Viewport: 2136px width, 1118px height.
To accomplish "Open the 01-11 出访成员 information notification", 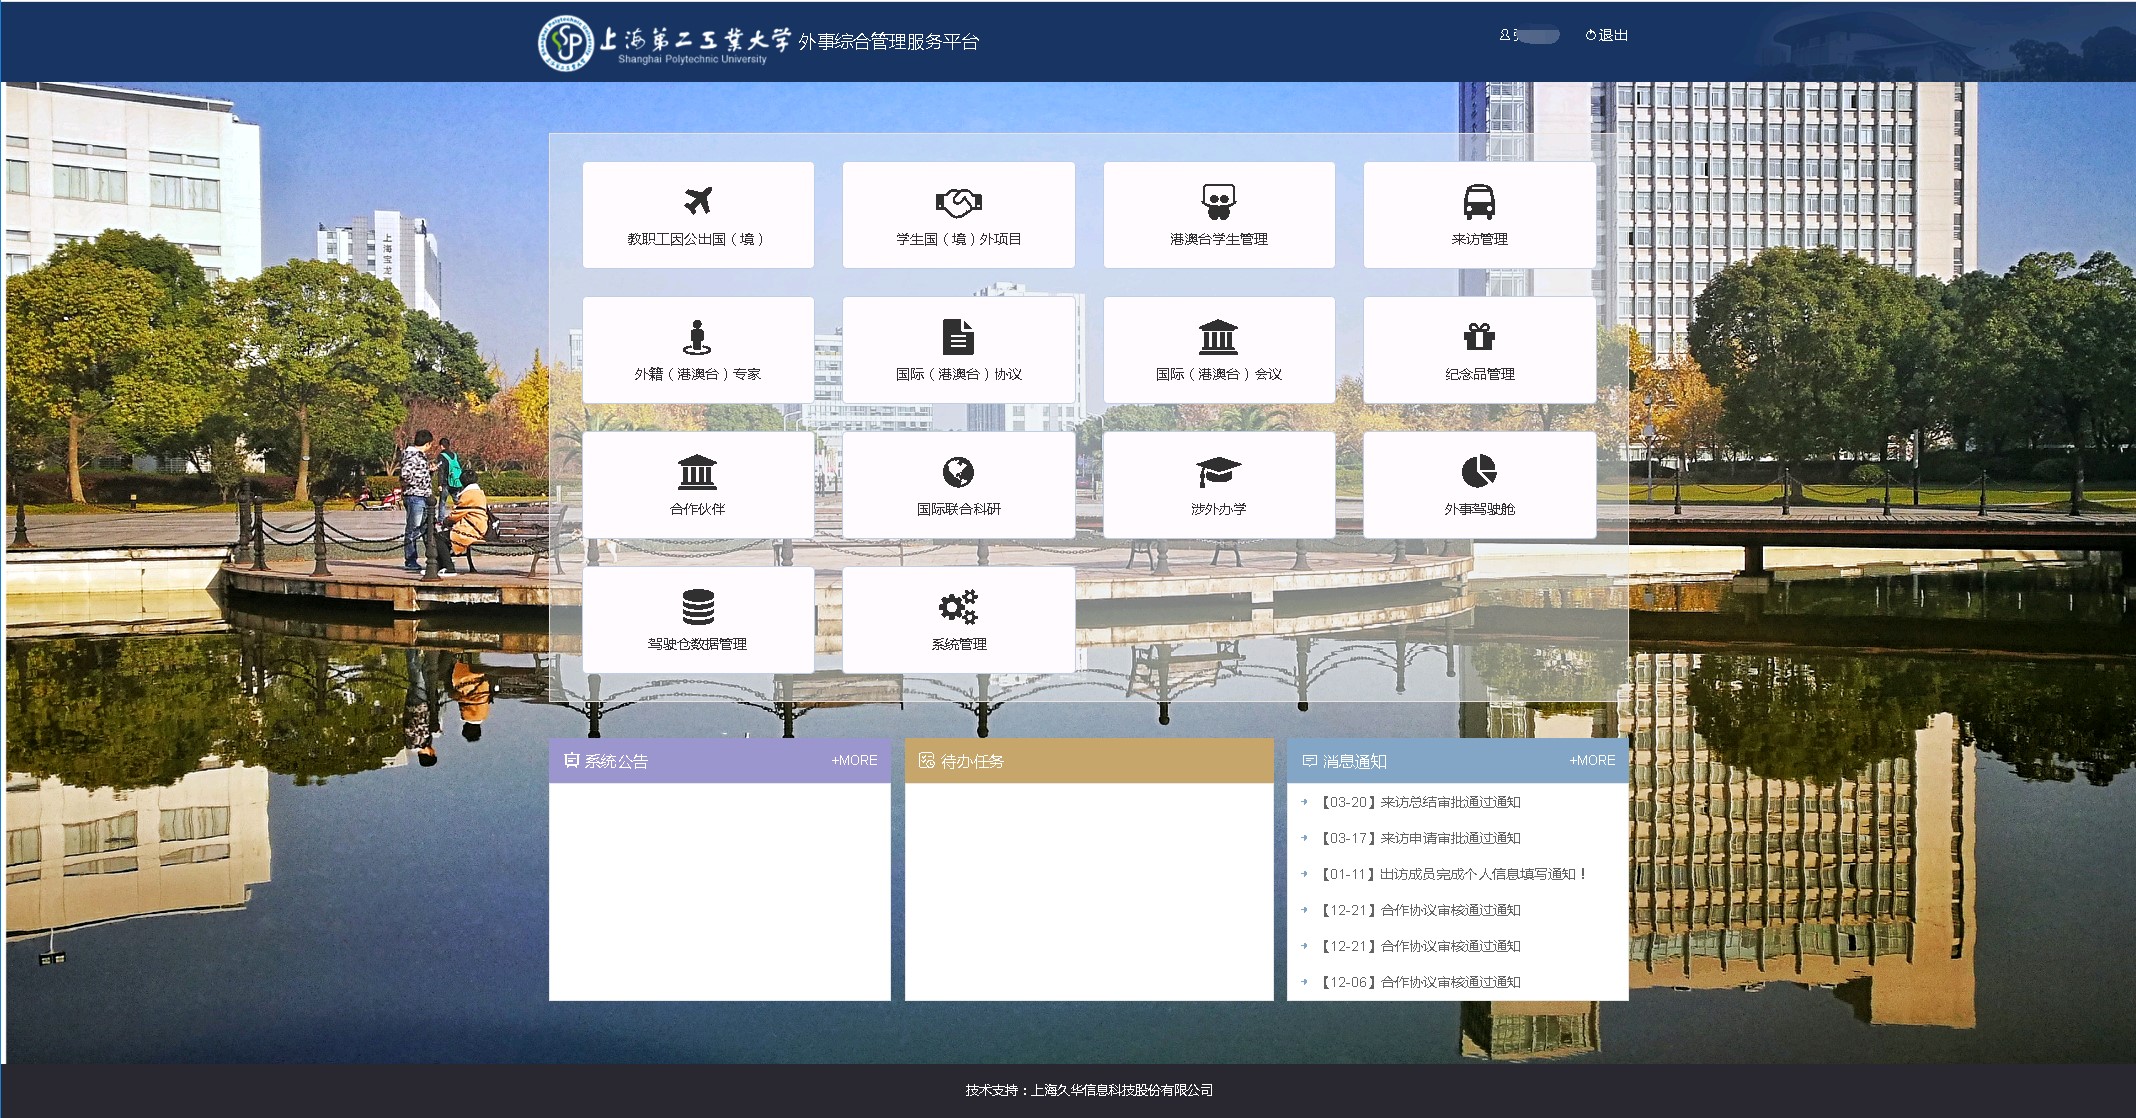I will pyautogui.click(x=1452, y=874).
